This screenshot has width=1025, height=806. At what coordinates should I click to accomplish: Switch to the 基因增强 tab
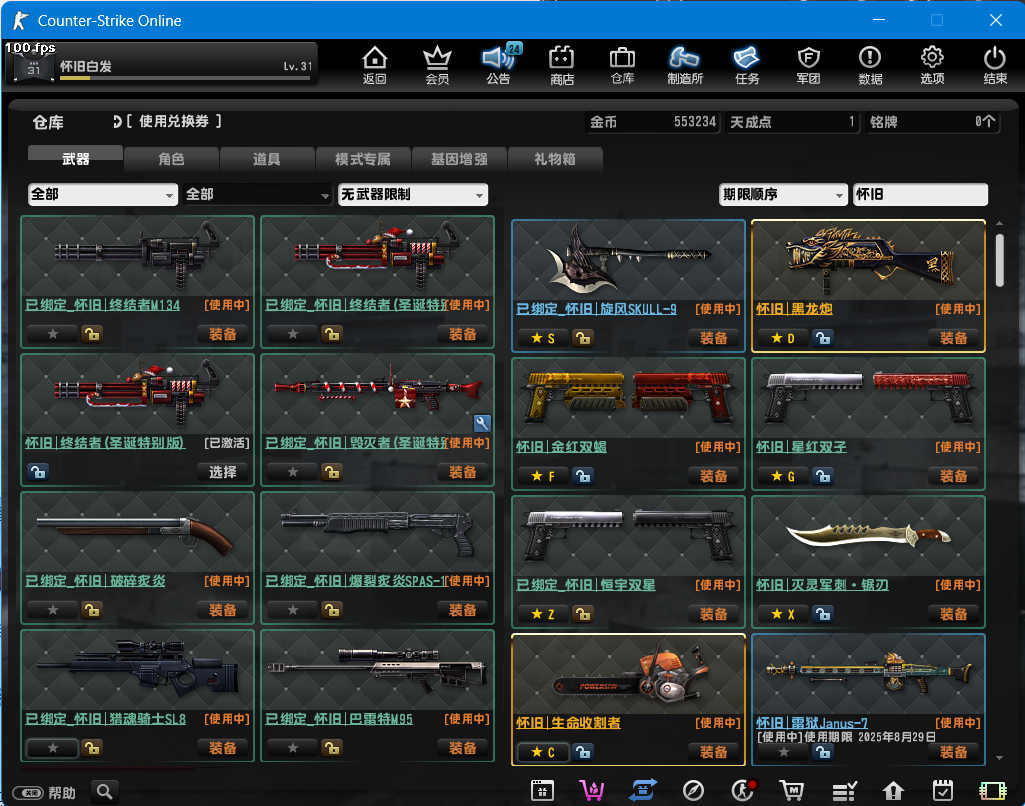point(459,158)
